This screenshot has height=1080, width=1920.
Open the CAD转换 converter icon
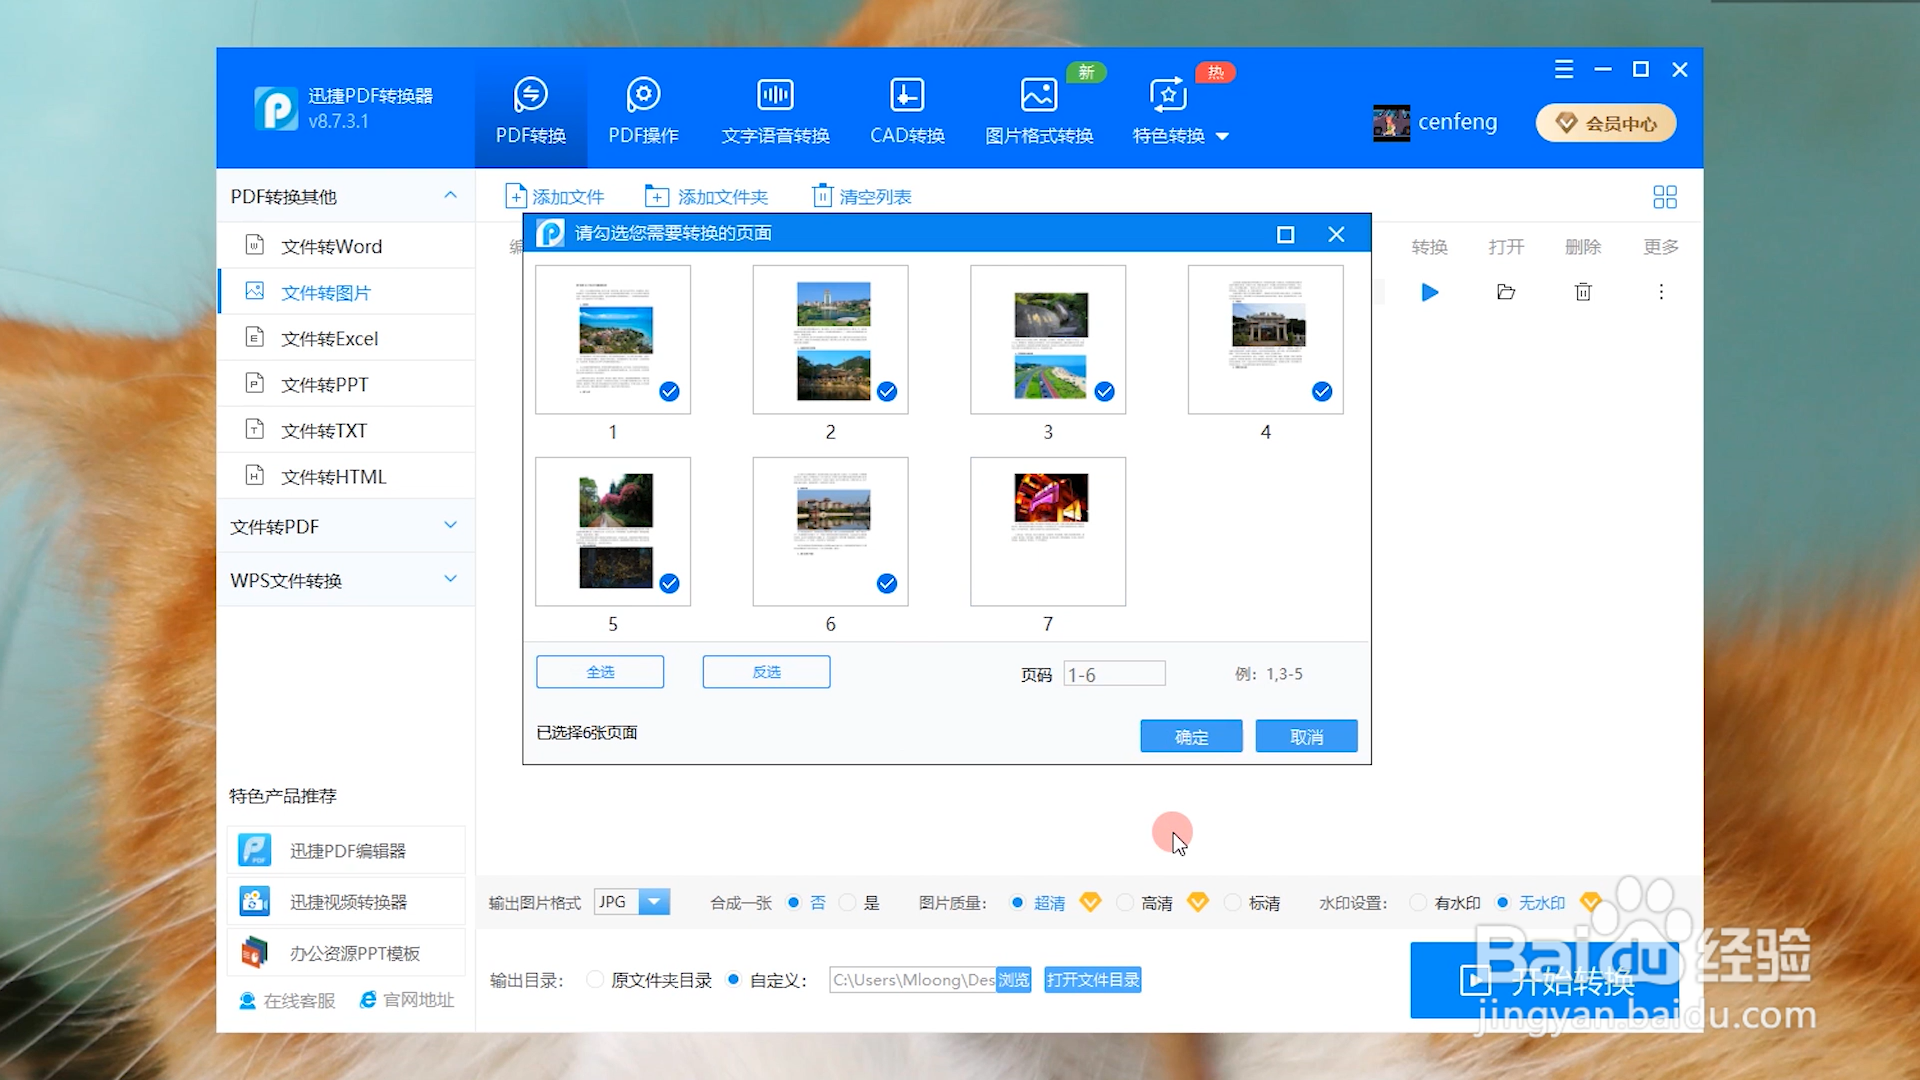click(906, 96)
